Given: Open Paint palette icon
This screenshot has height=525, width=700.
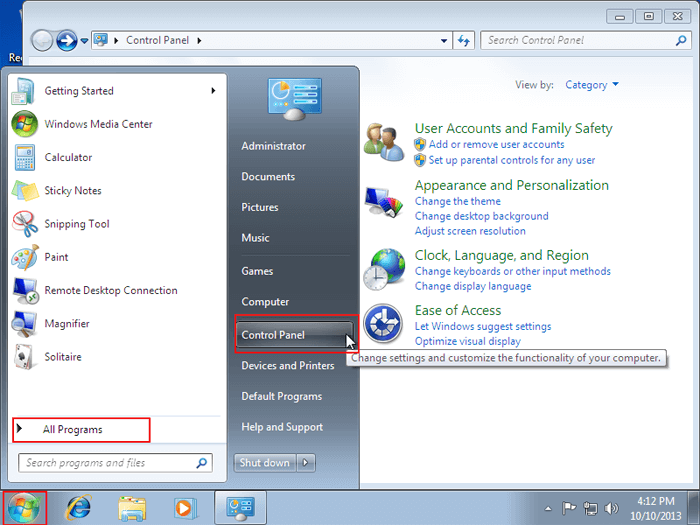Looking at the screenshot, I should 25,257.
